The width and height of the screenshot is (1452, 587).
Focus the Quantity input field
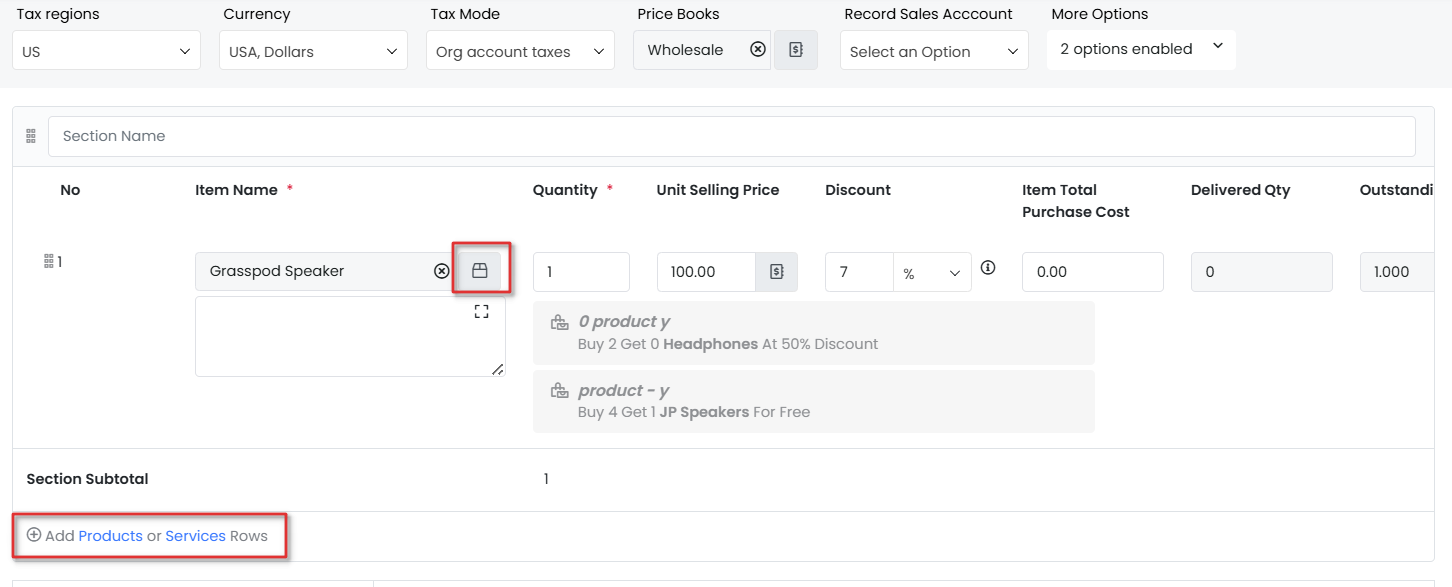click(x=581, y=272)
